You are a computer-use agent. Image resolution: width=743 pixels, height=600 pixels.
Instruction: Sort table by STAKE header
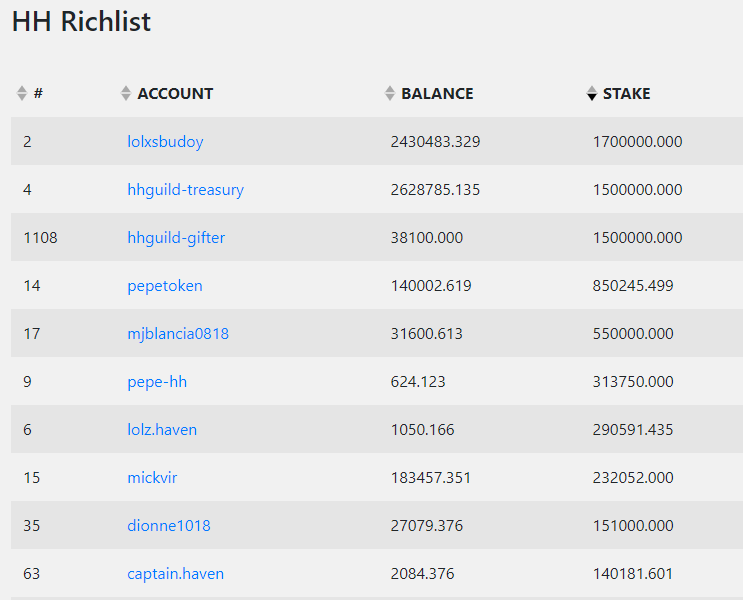click(626, 93)
